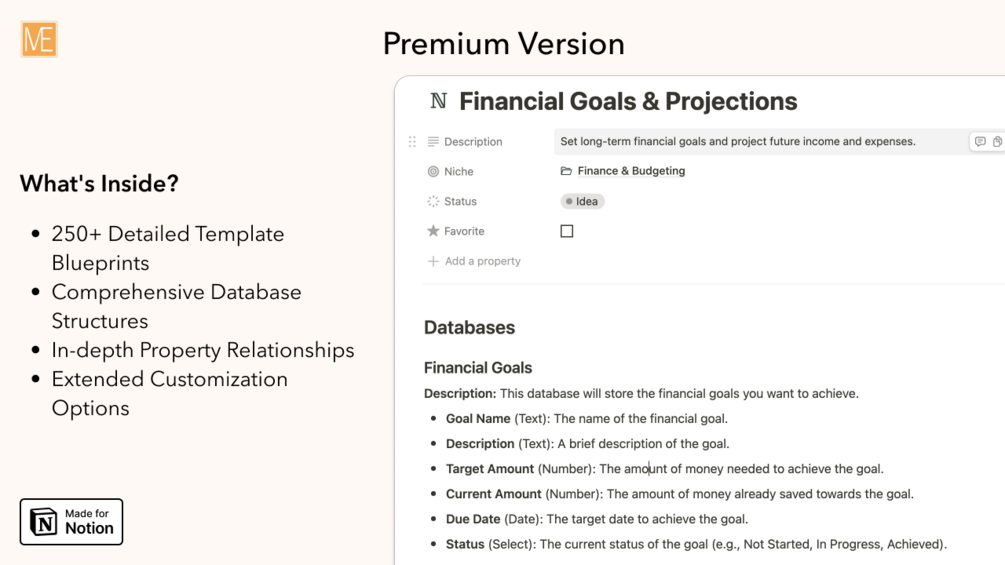Click the ME logo

point(39,40)
